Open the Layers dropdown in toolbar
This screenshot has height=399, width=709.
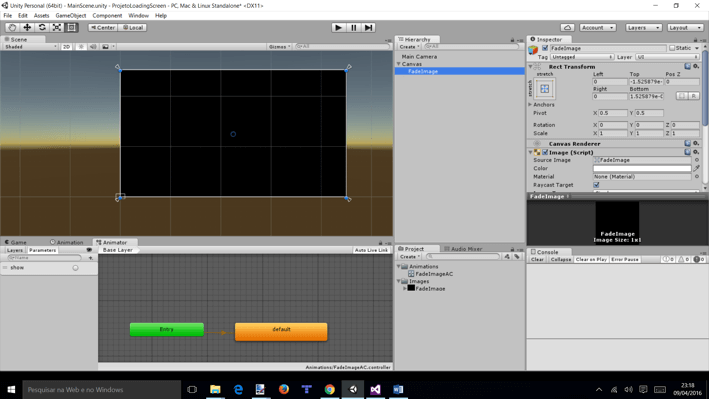coord(643,28)
